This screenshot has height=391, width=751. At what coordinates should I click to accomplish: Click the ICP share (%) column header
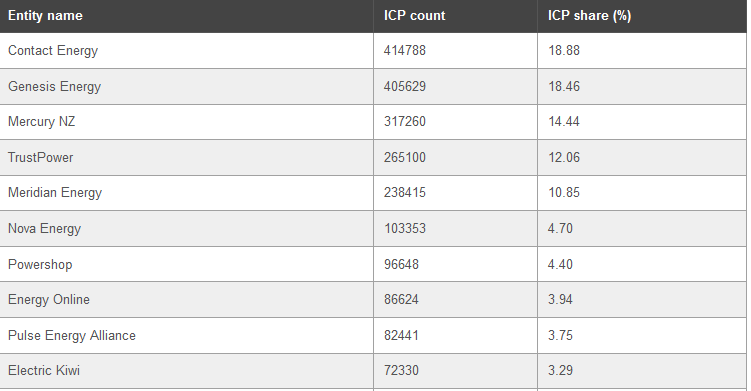[x=589, y=15]
